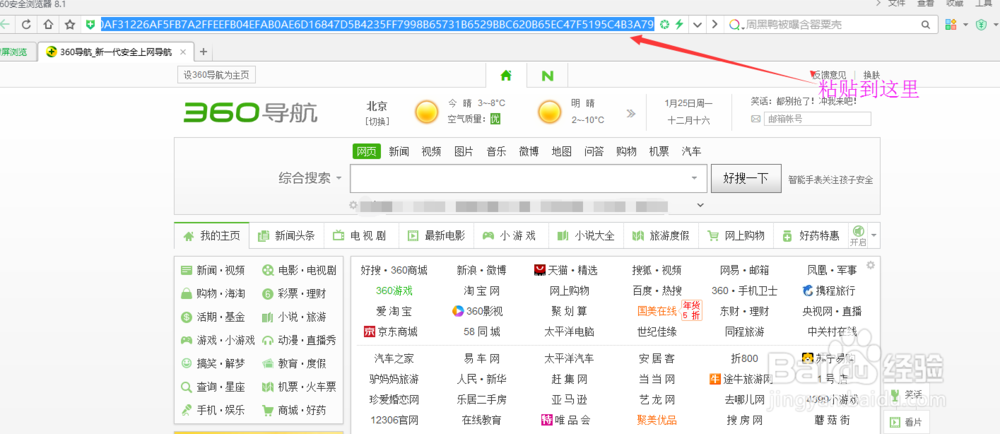The height and width of the screenshot is (434, 1000).
Task: Open search suggestions dropdown in main search box
Action: point(695,178)
